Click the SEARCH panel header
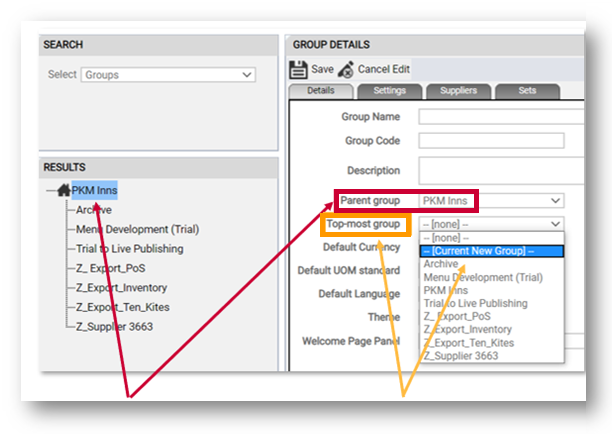 tap(158, 45)
